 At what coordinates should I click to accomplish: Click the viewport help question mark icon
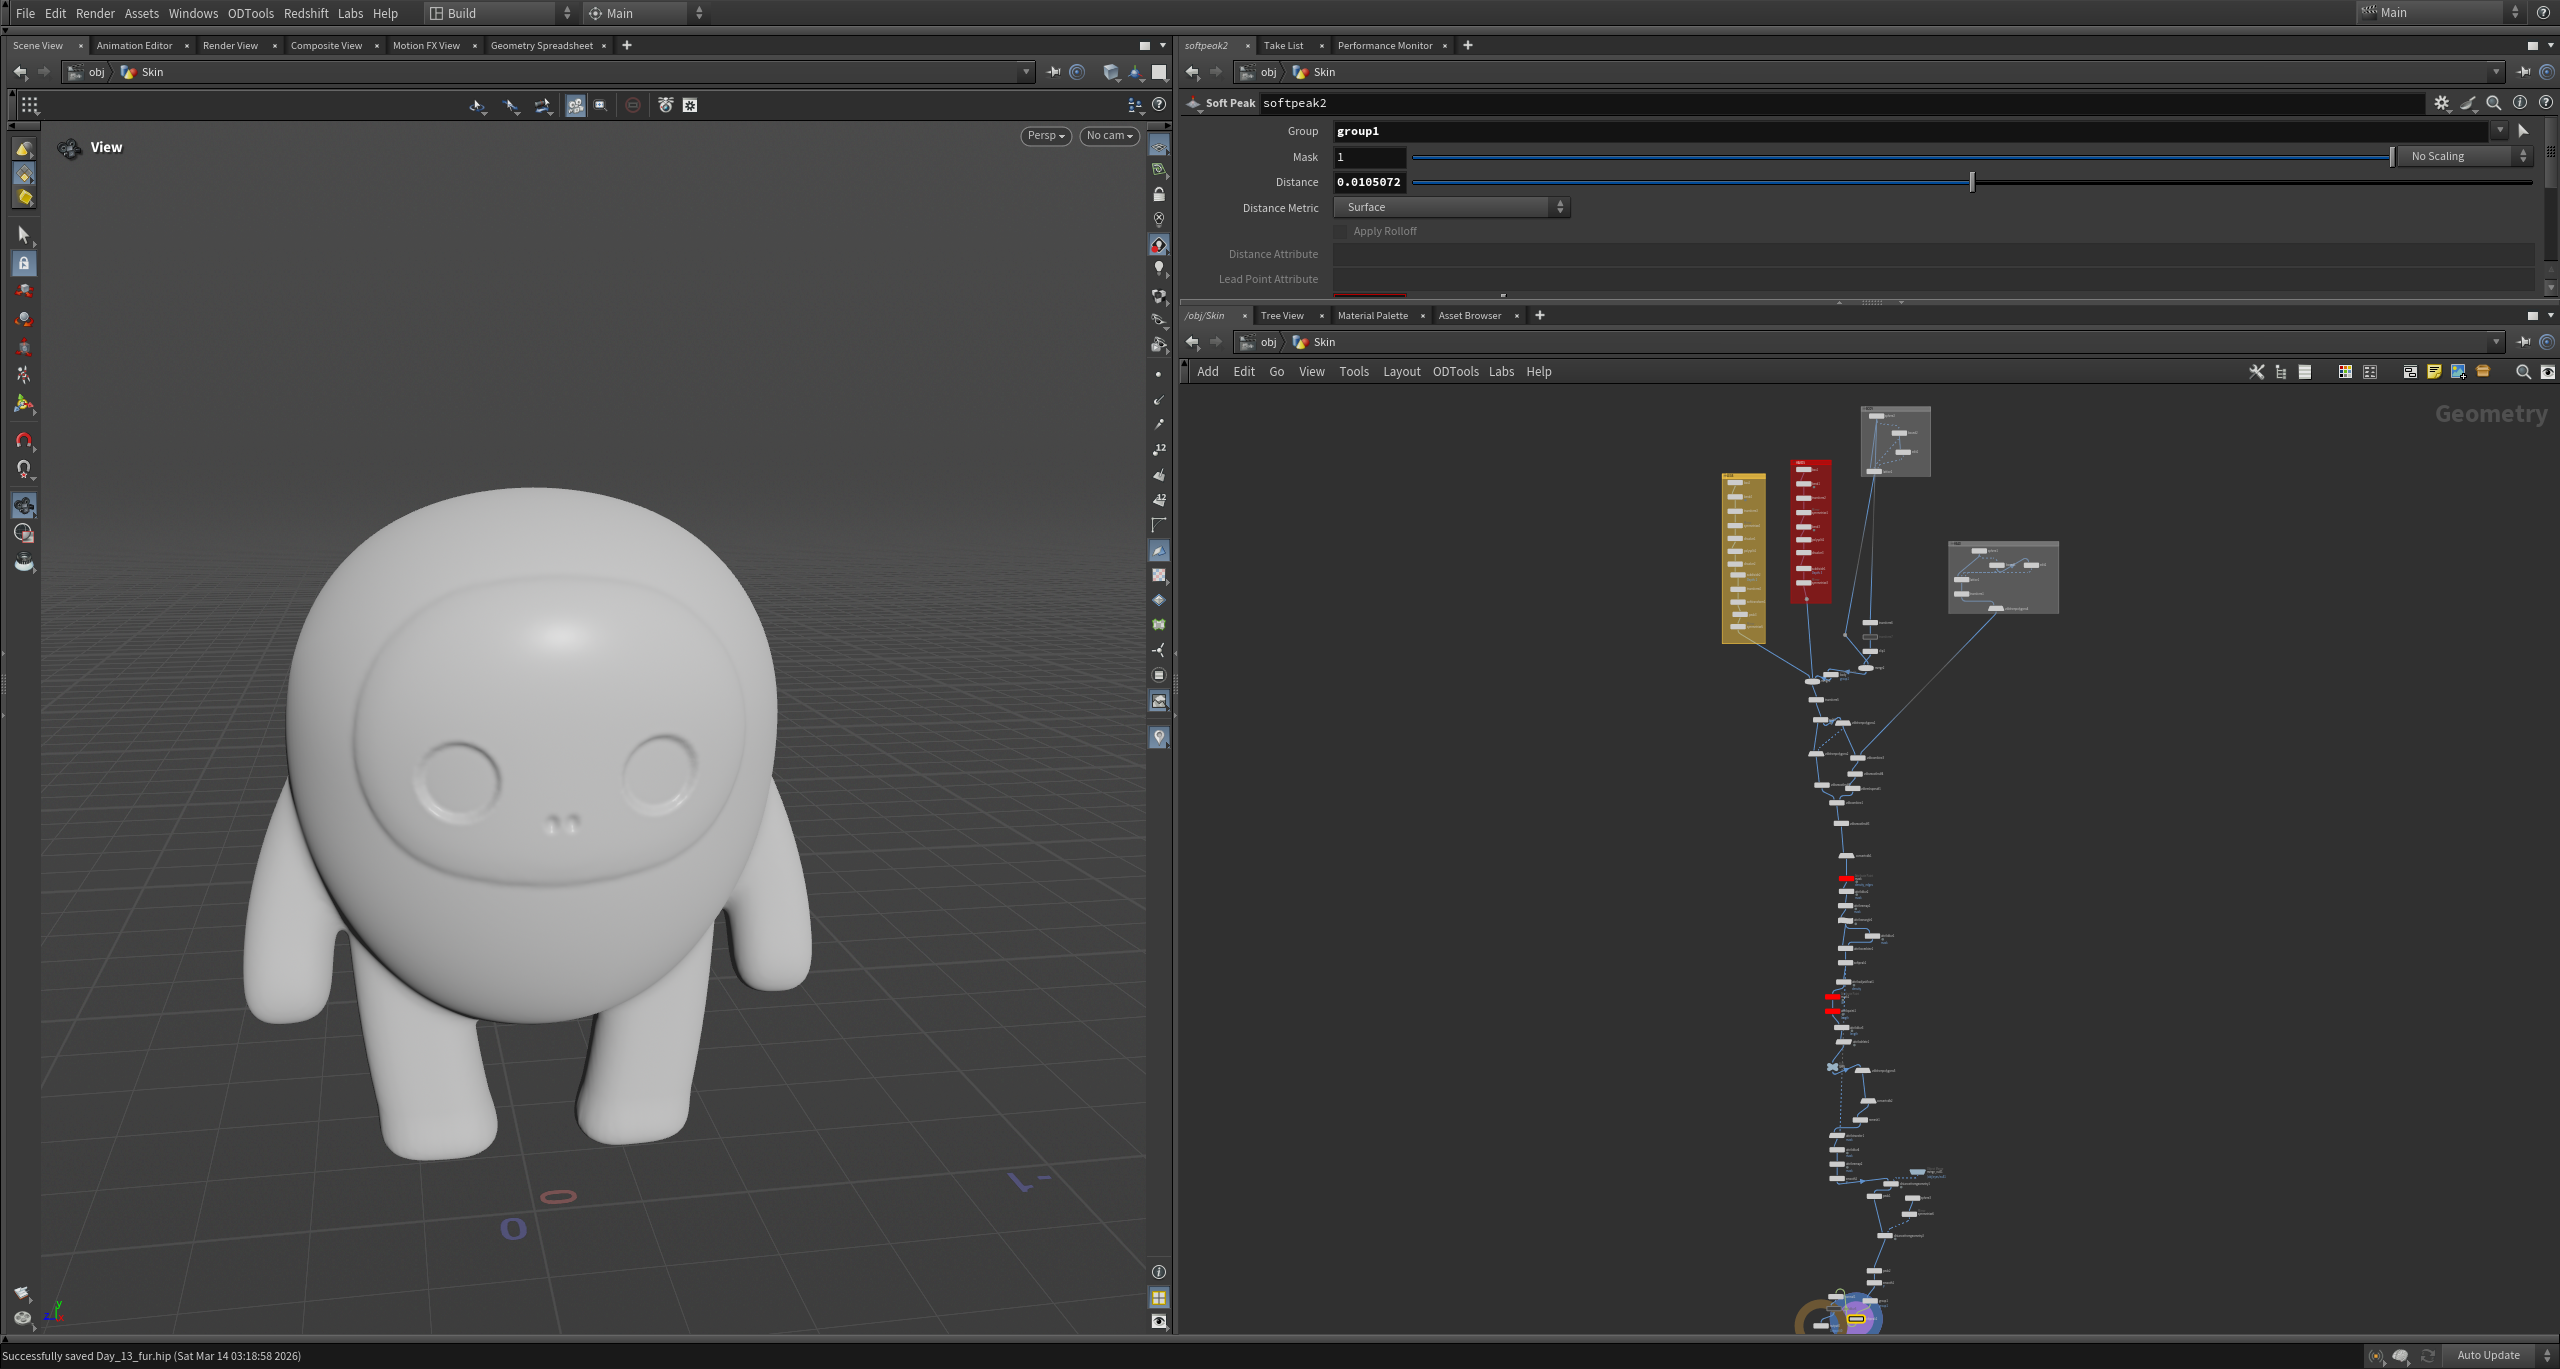[1159, 105]
